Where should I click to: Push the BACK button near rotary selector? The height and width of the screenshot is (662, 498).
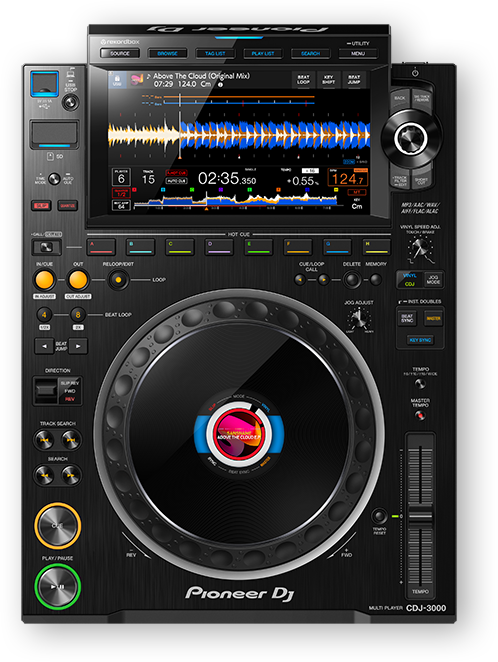pos(400,99)
